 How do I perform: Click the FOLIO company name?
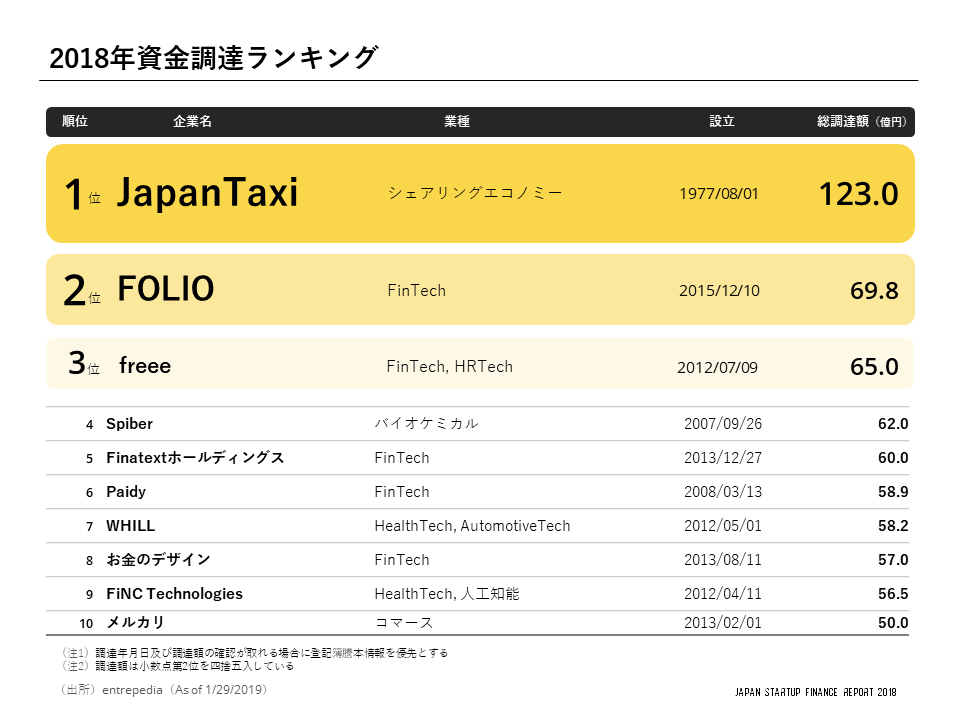(166, 289)
